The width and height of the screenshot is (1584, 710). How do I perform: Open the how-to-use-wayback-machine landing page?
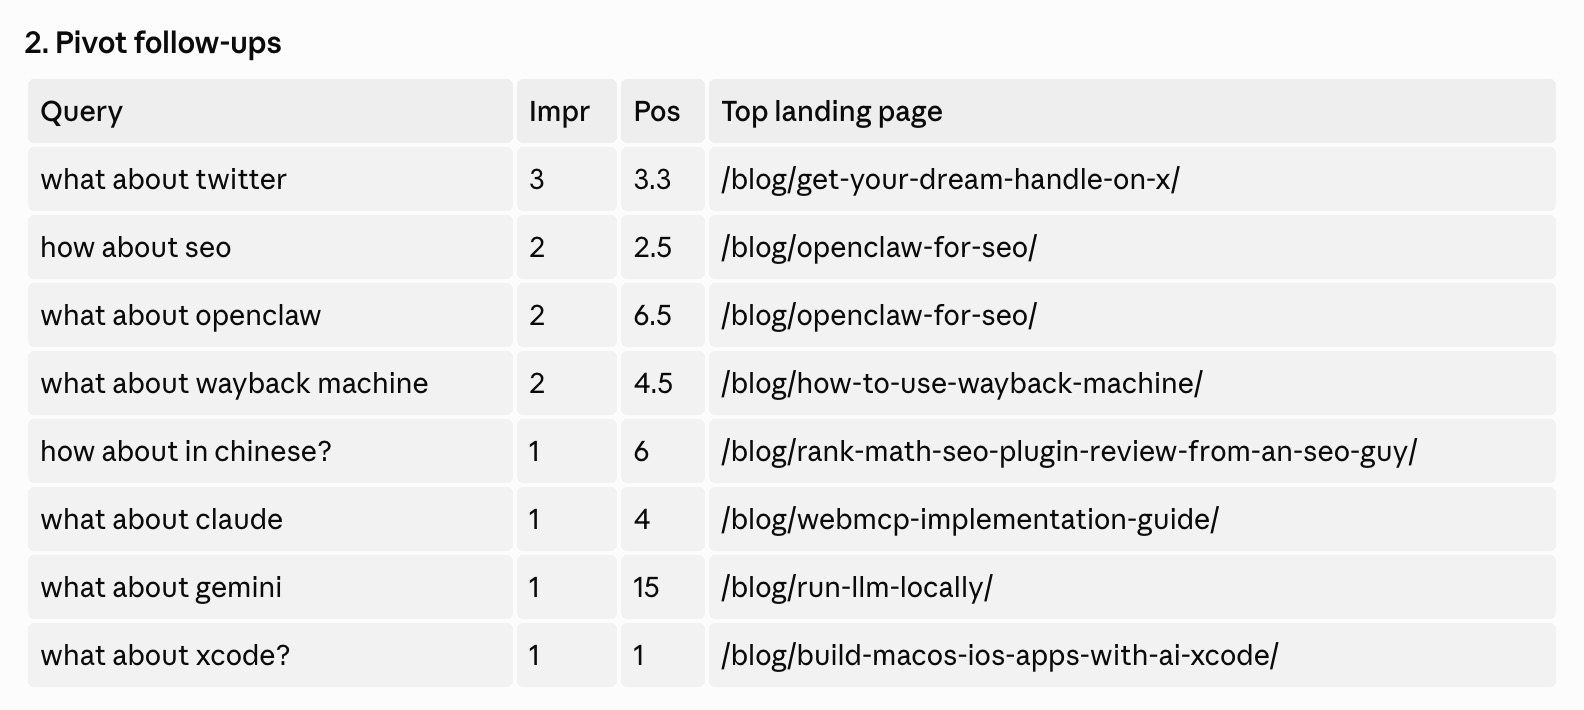coord(961,383)
